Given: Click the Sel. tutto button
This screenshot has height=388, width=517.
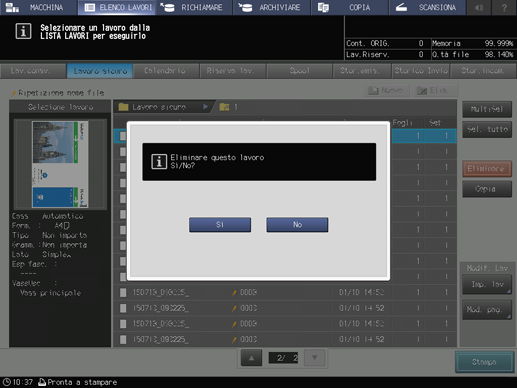Looking at the screenshot, I should pyautogui.click(x=487, y=129).
